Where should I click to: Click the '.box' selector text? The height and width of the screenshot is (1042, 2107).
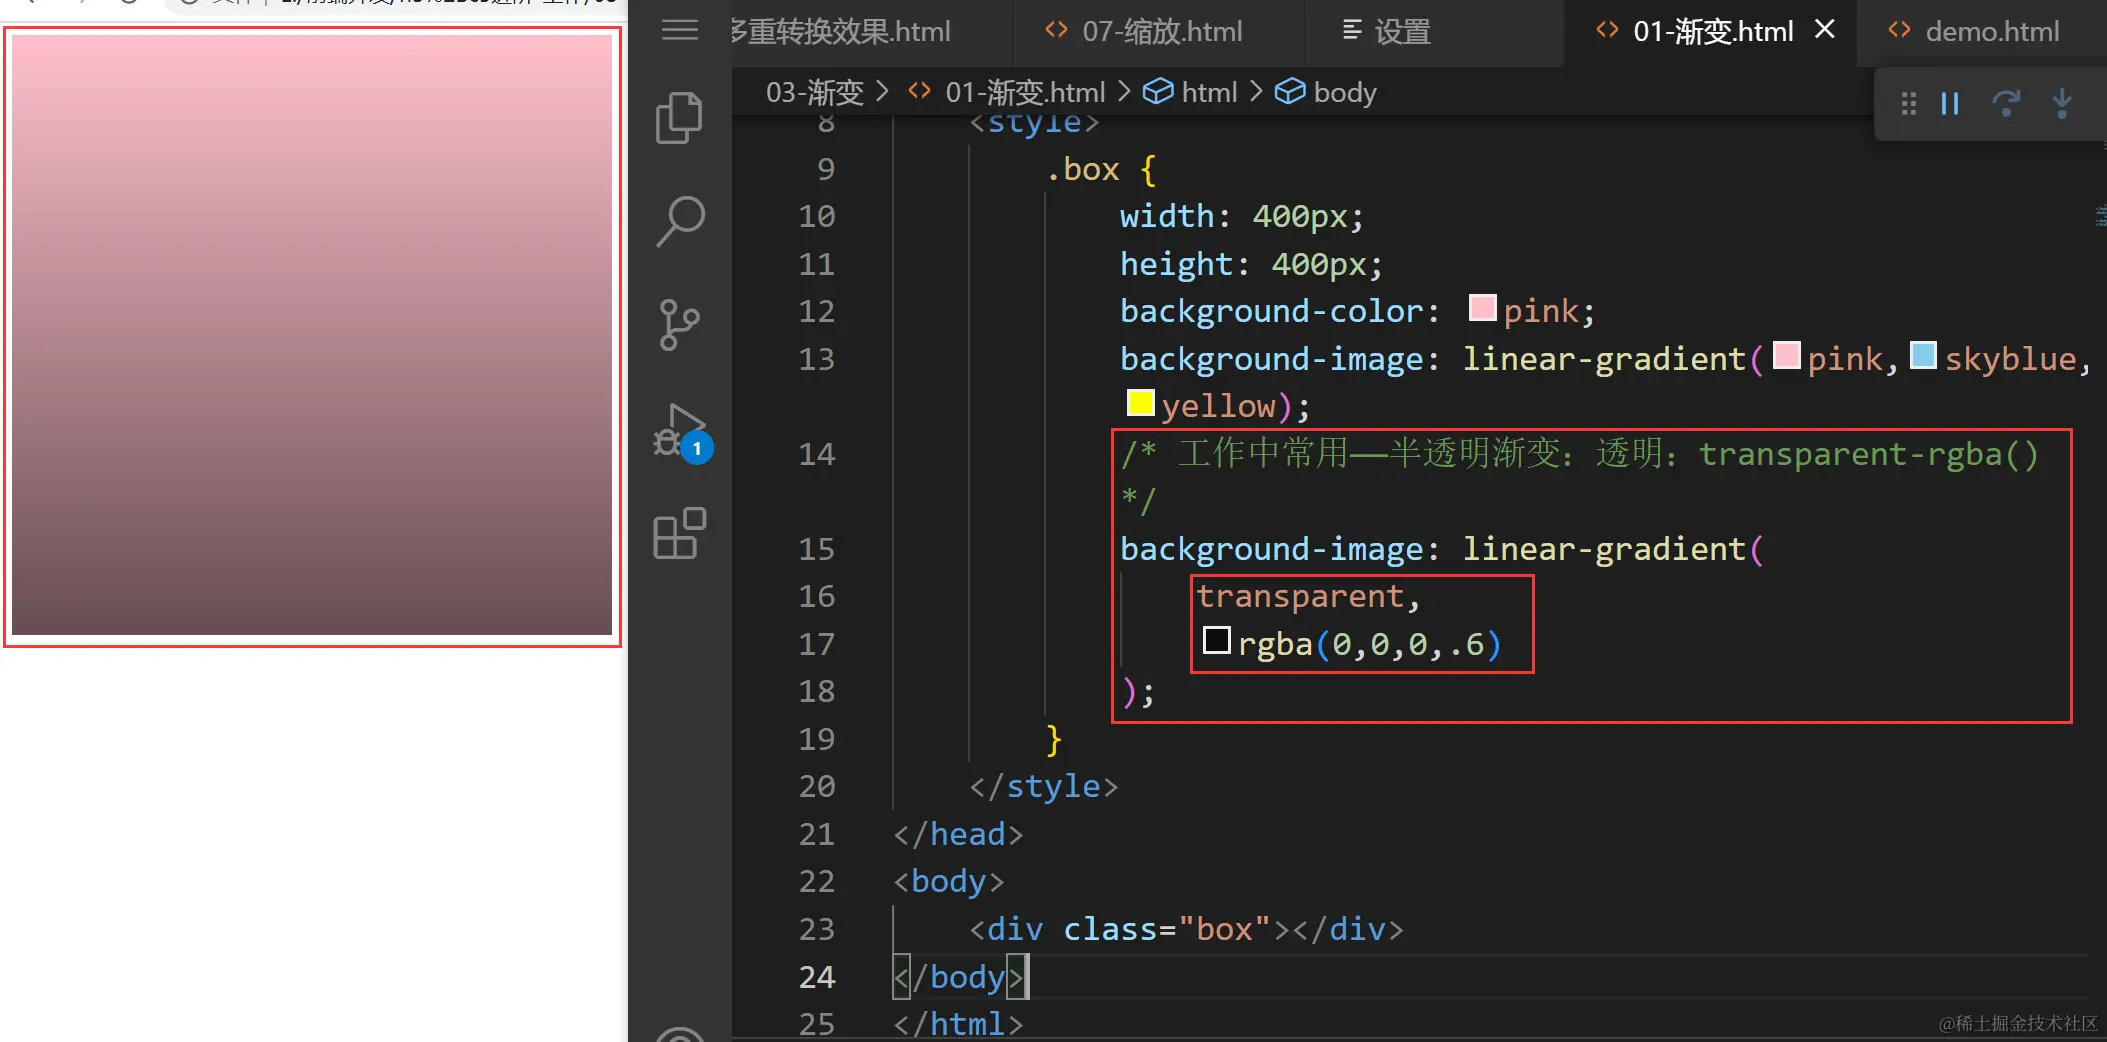tap(1082, 169)
